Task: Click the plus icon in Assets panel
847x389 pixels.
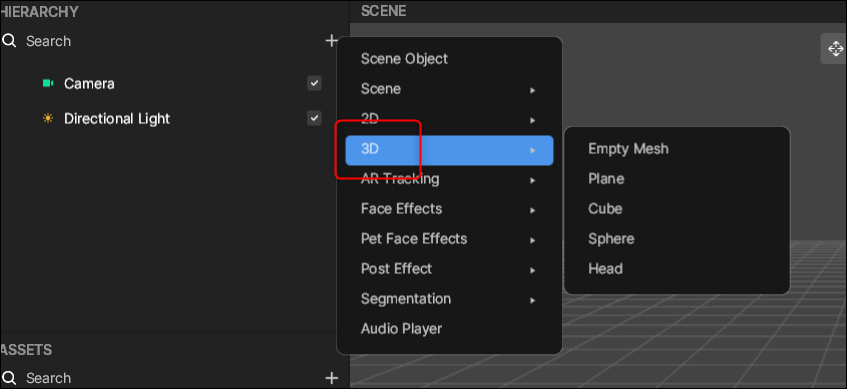Action: [332, 378]
